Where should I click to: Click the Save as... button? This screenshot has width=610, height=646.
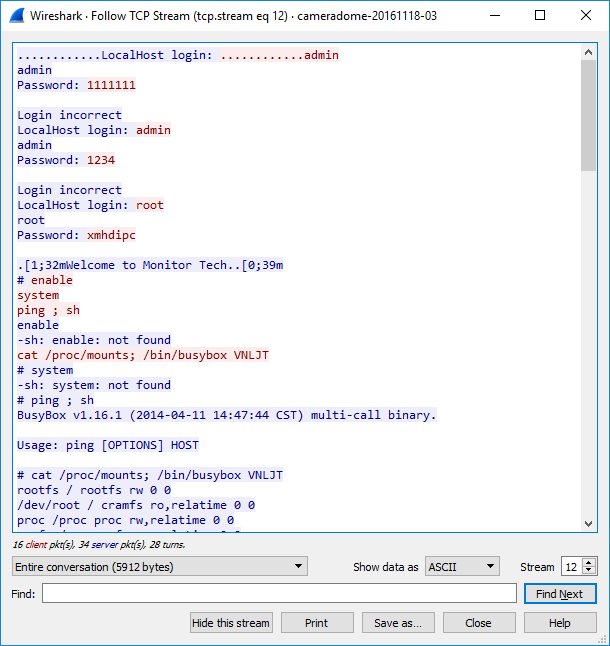397,623
